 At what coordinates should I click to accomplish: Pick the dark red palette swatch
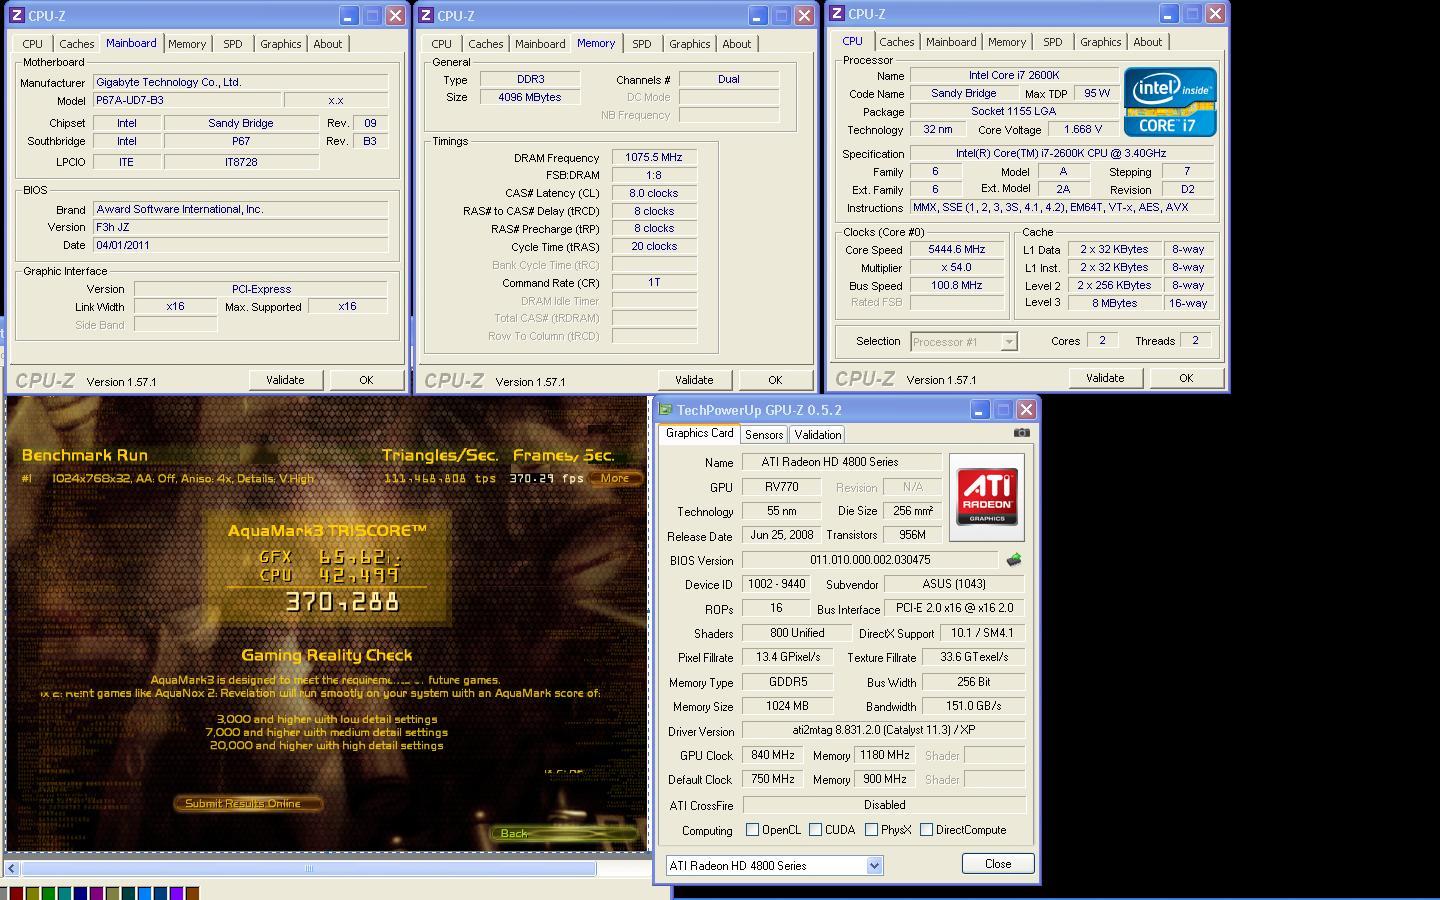click(16, 893)
